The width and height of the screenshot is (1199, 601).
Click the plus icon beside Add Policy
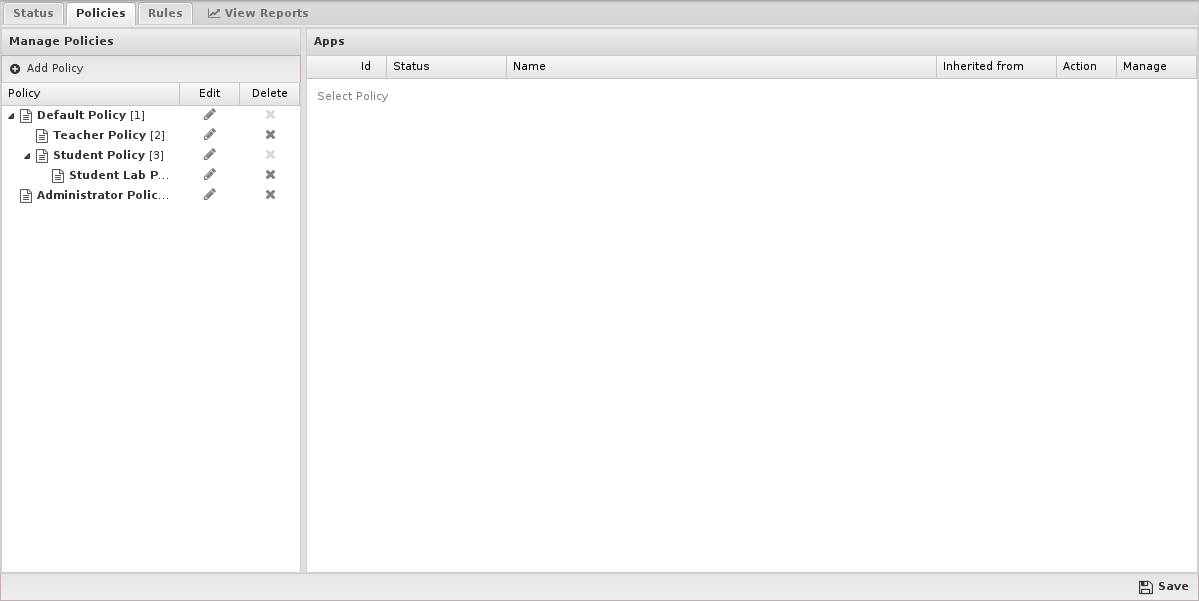(15, 69)
